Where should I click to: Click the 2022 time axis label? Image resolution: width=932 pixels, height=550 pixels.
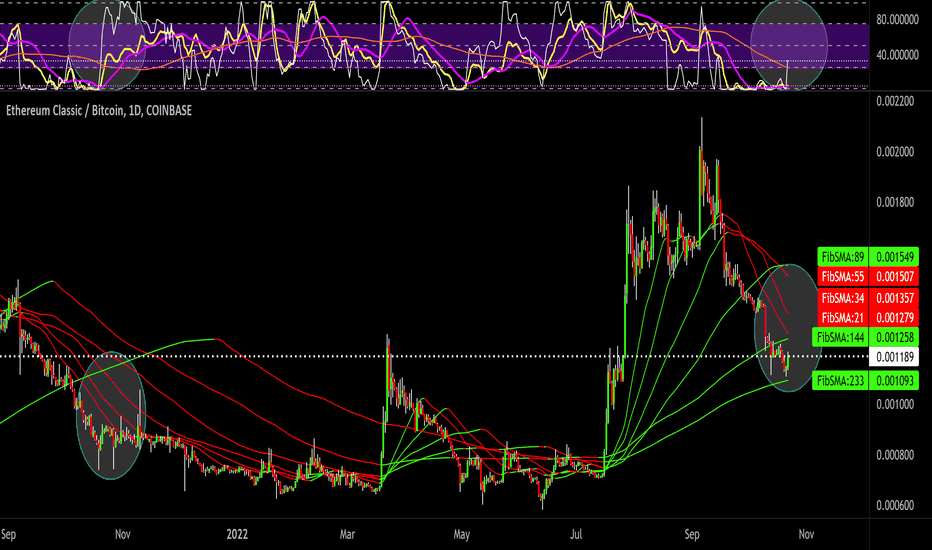pyautogui.click(x=237, y=534)
